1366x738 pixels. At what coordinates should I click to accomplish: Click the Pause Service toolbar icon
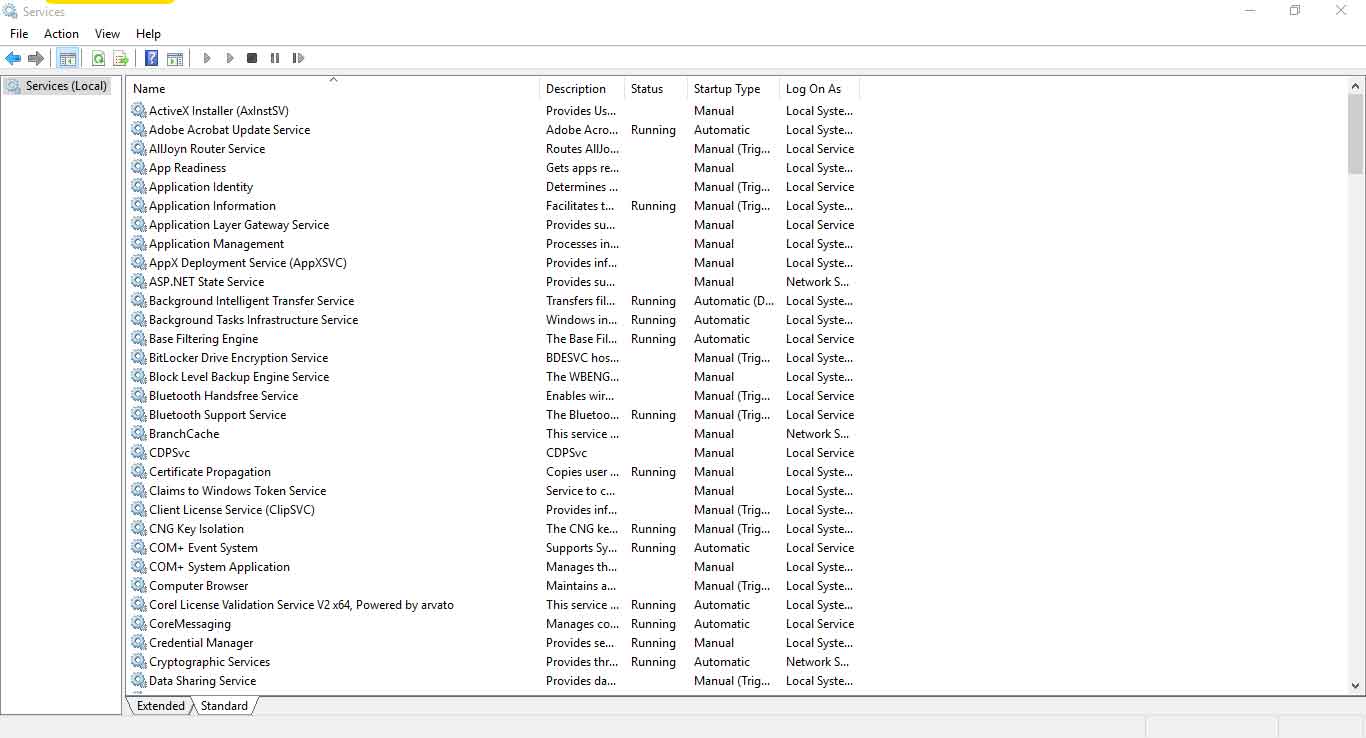point(275,58)
